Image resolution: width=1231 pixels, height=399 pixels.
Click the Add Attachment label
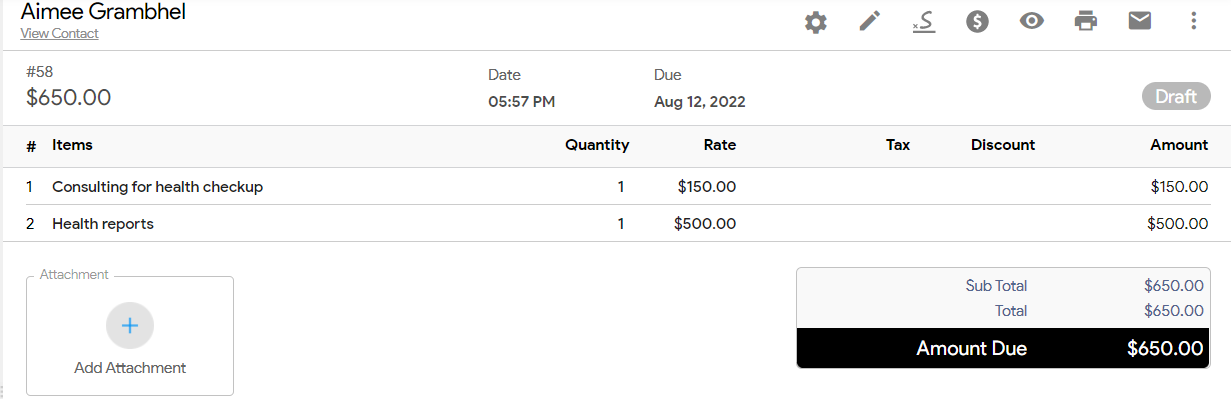click(x=130, y=368)
